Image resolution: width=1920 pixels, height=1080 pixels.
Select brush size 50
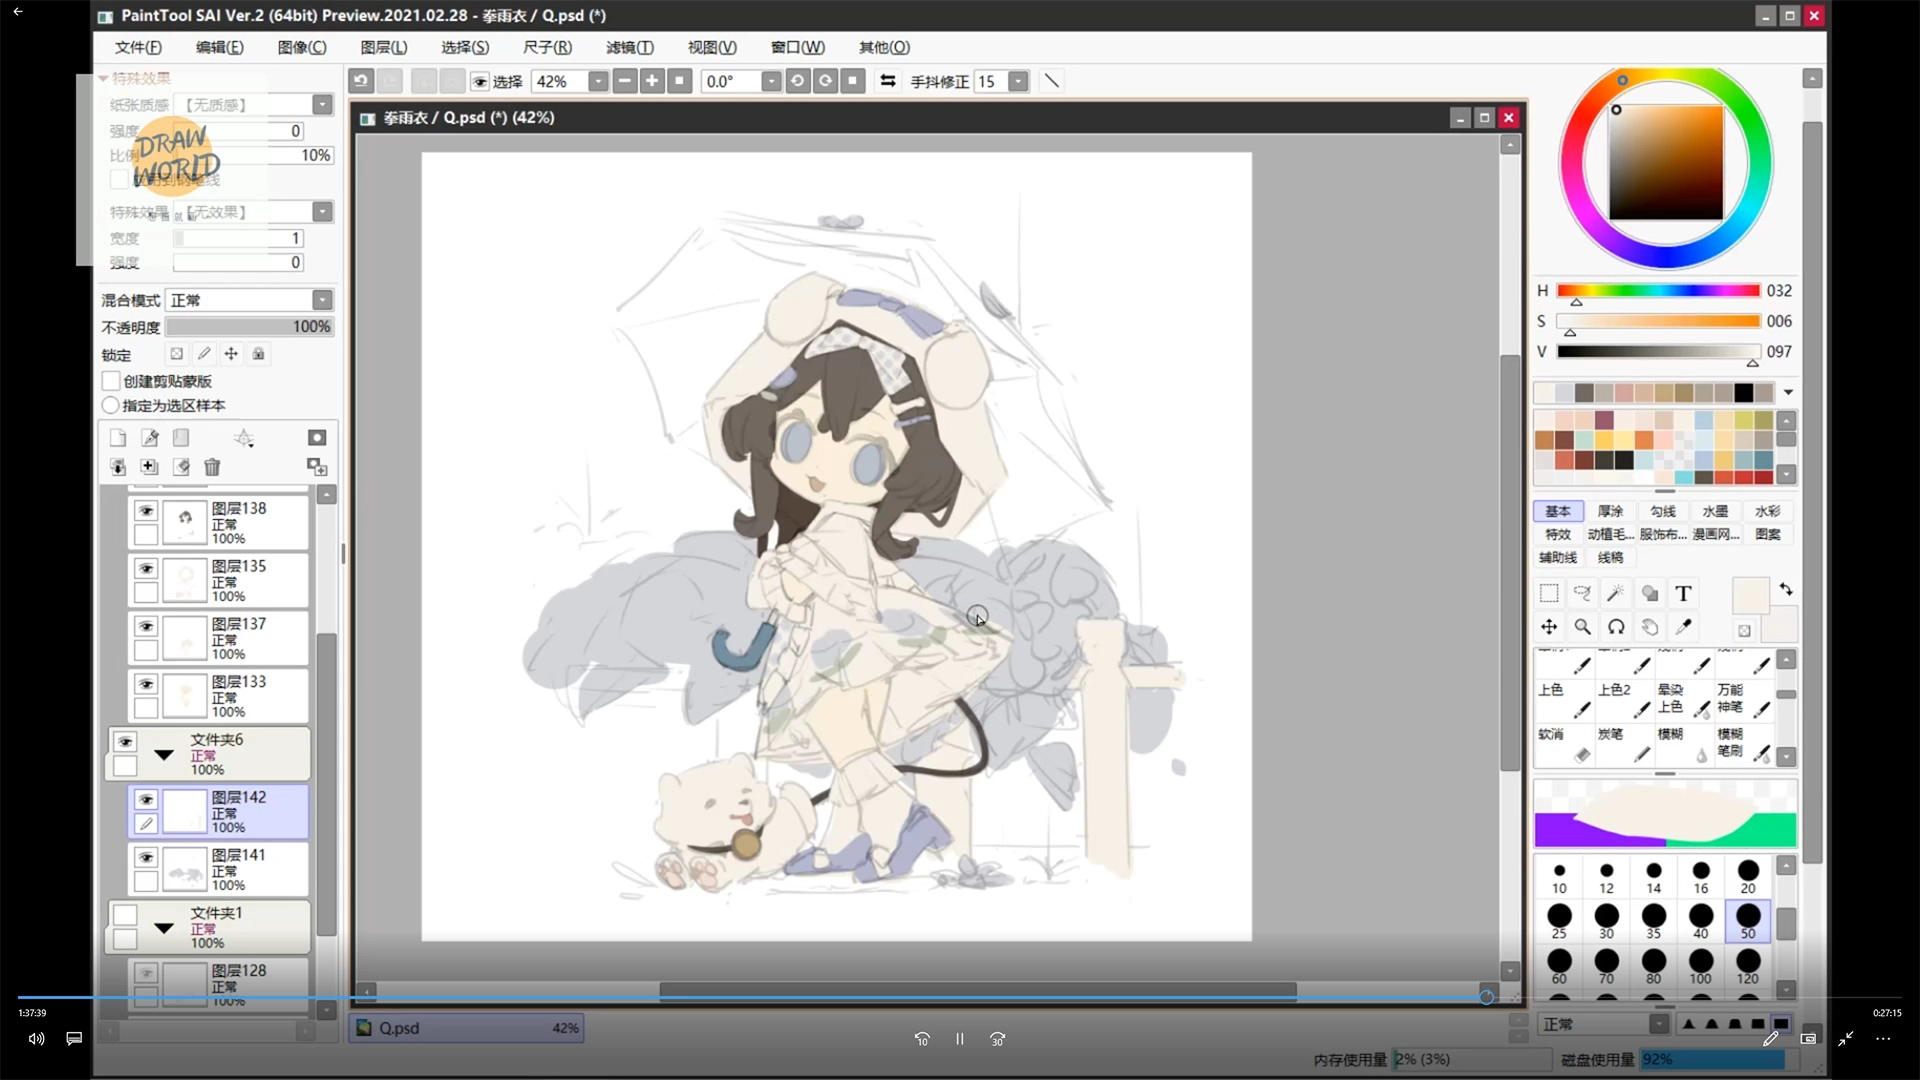point(1747,921)
